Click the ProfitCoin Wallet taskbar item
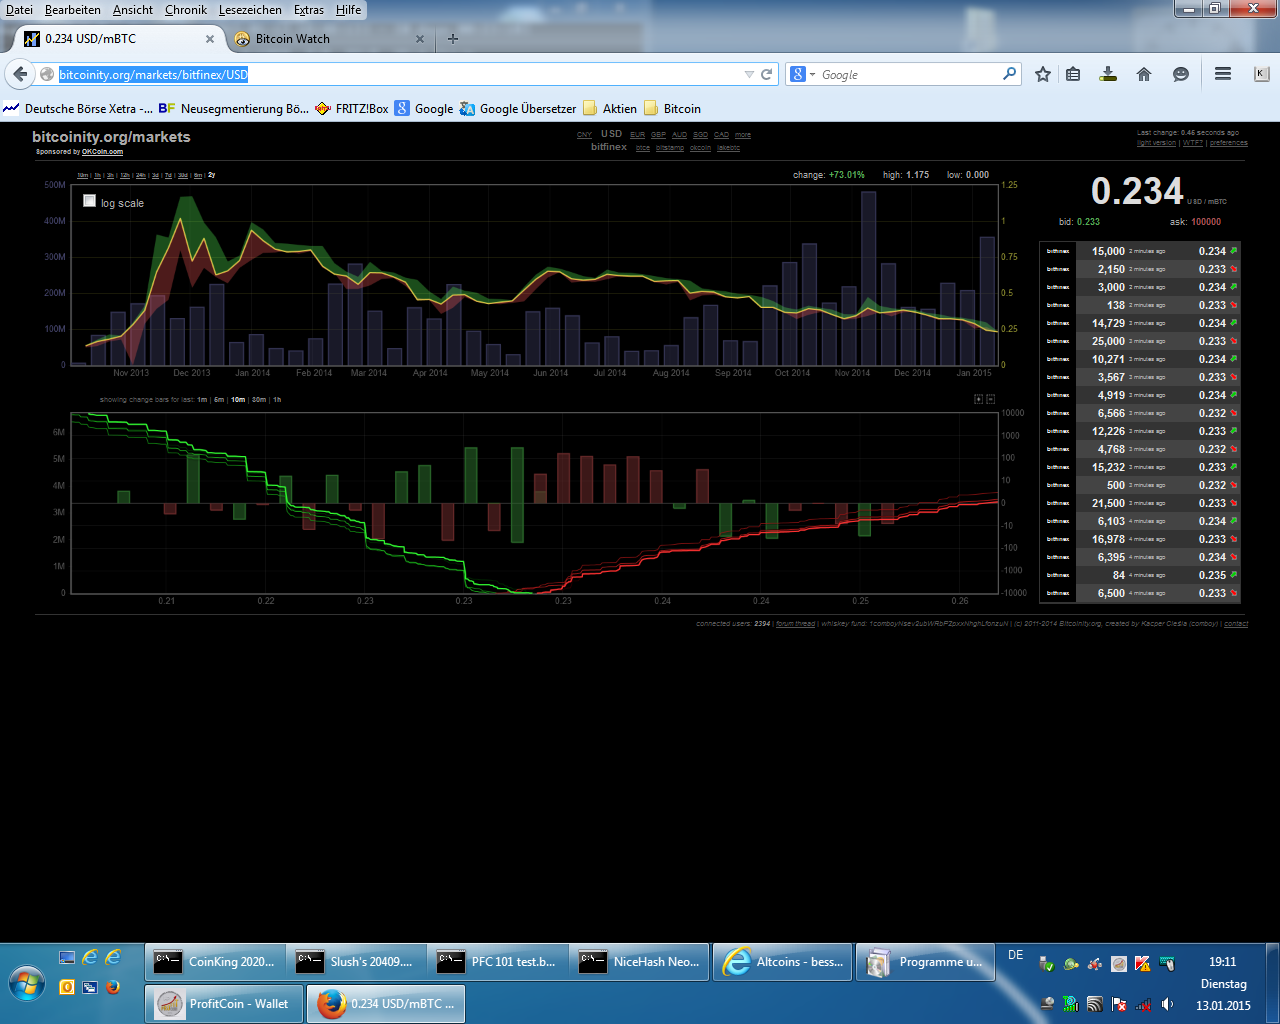 [x=222, y=1002]
